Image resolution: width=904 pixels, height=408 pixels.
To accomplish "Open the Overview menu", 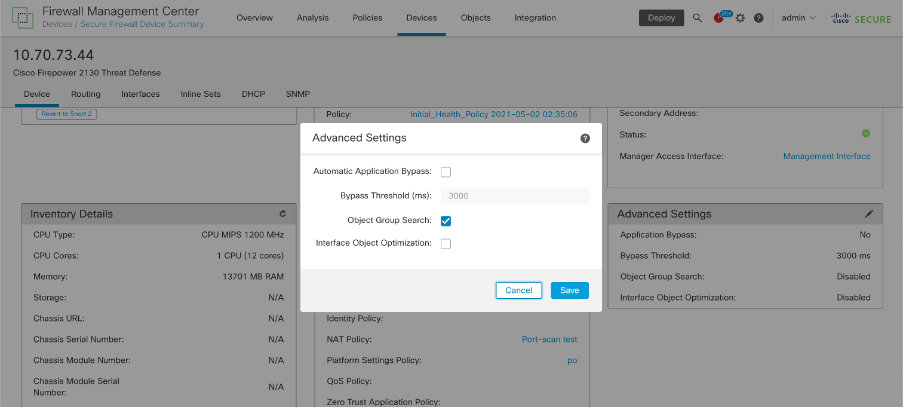I will pos(254,18).
